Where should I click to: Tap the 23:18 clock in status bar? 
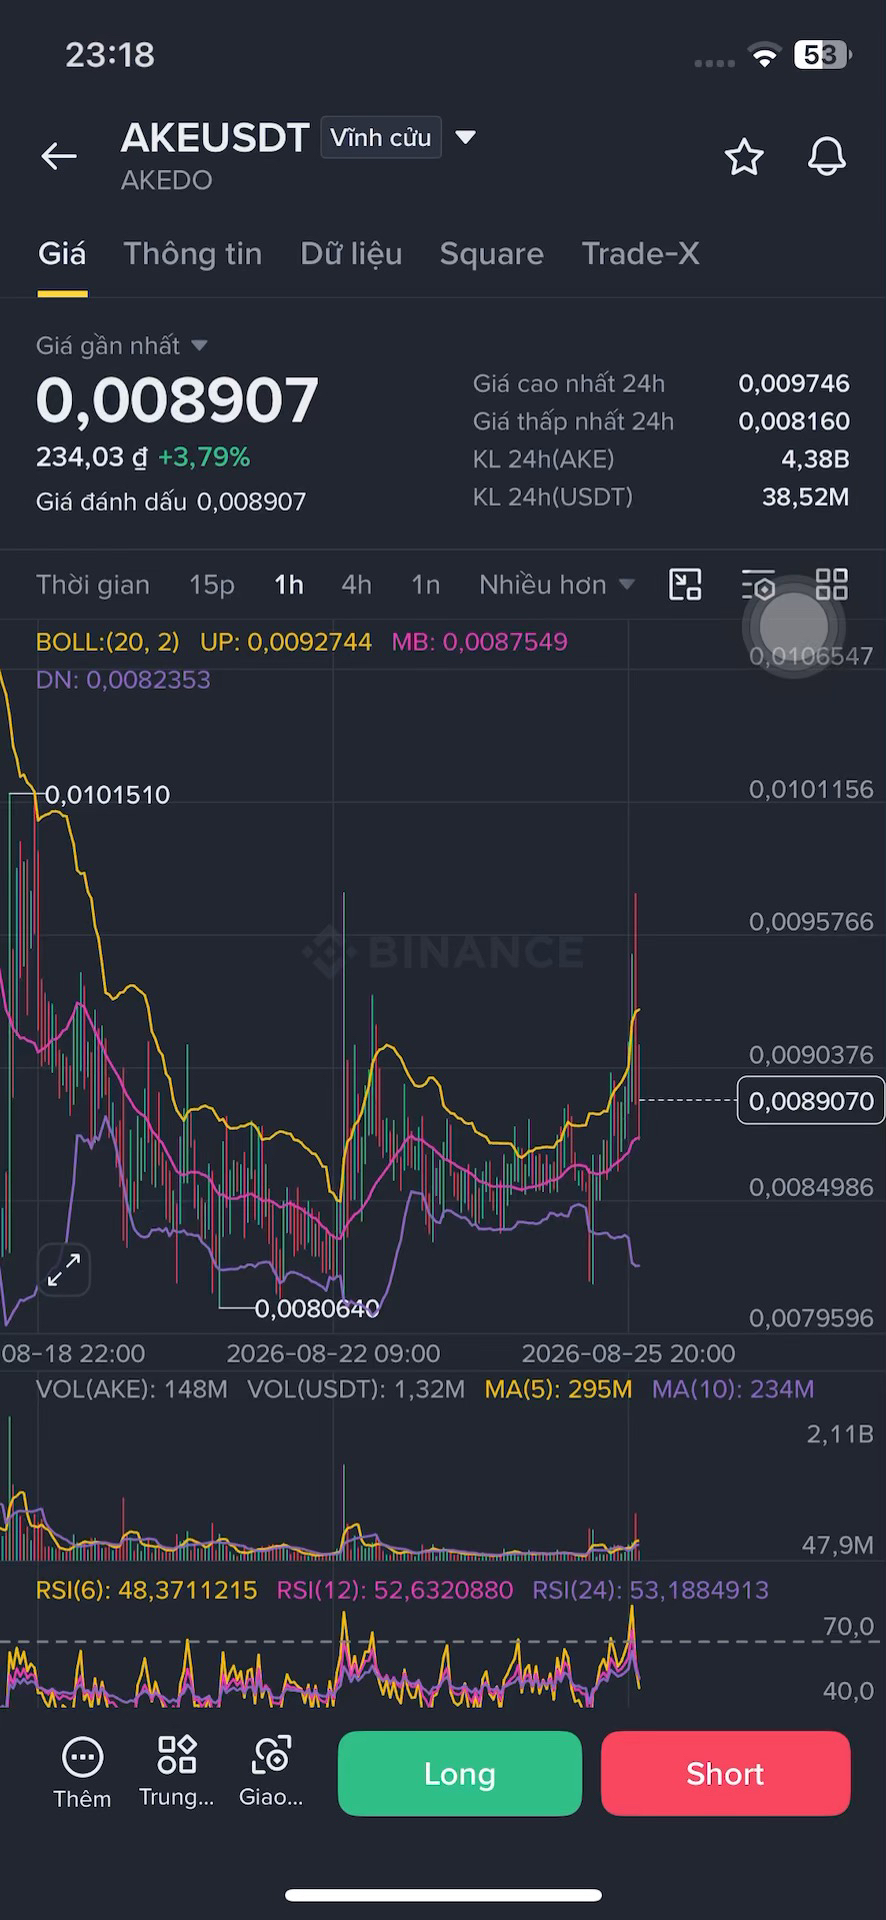110,54
